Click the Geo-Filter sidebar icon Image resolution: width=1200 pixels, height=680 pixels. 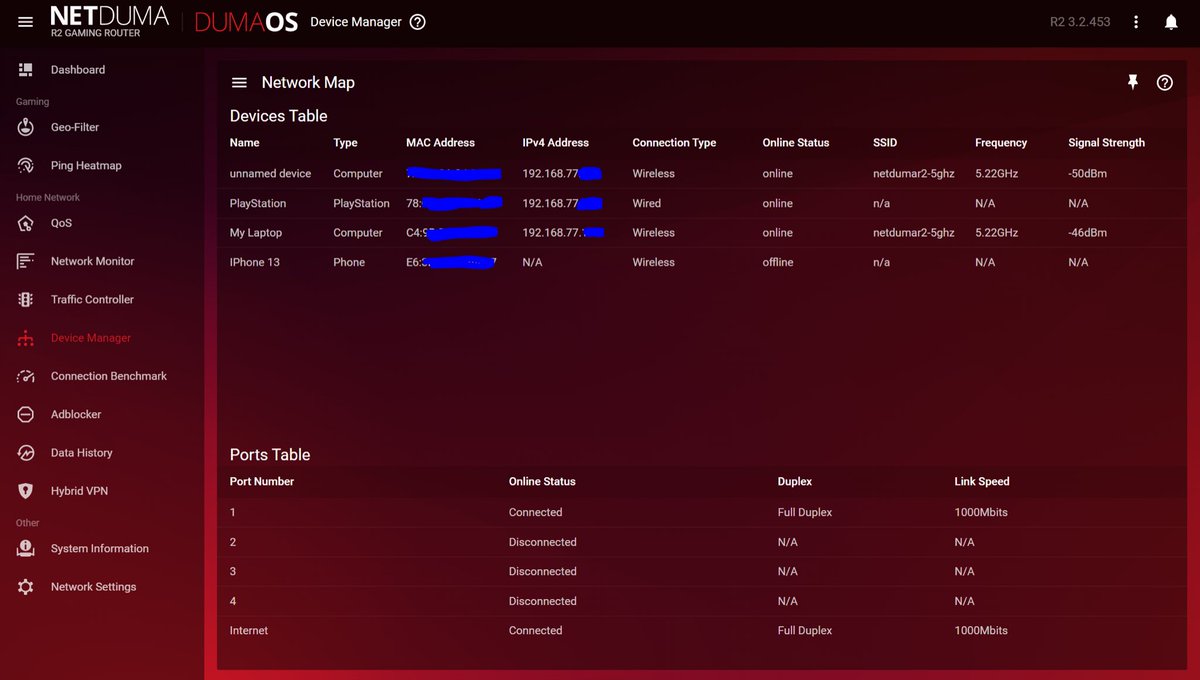pyautogui.click(x=26, y=127)
